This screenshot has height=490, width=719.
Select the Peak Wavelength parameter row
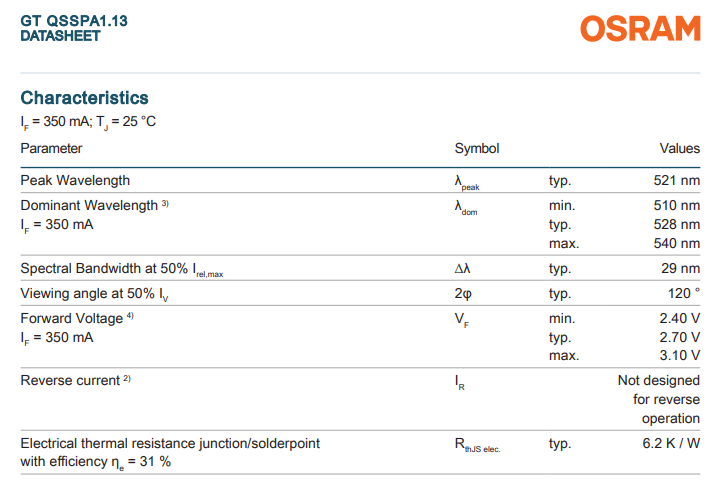click(360, 180)
